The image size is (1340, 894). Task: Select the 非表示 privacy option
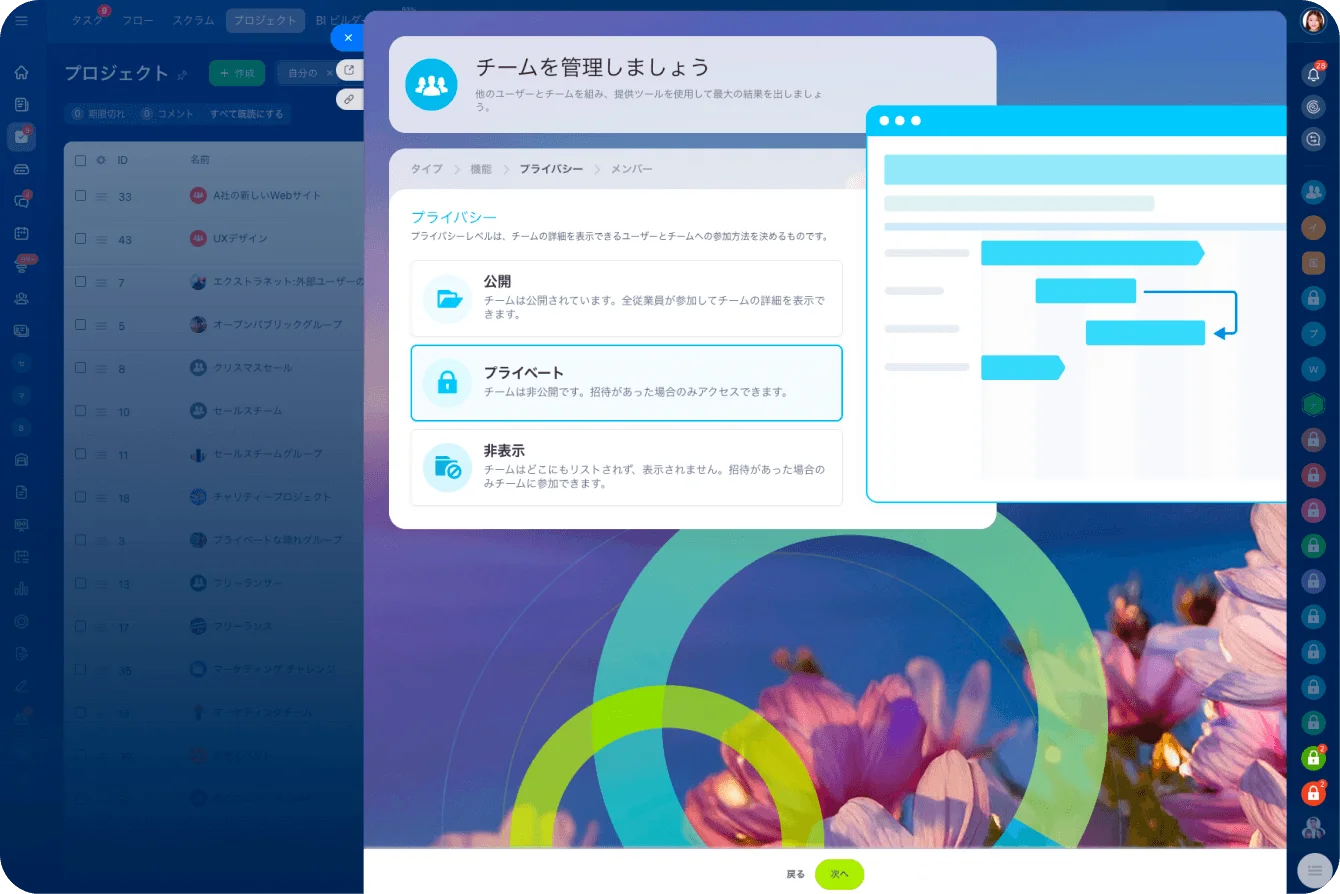pyautogui.click(x=626, y=468)
